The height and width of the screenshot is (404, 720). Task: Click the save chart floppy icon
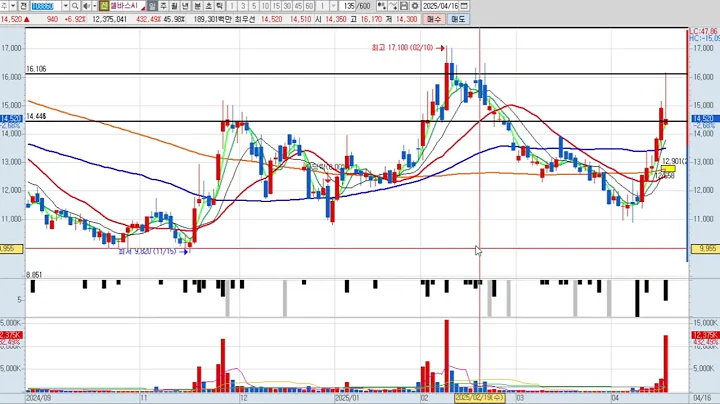404,6
